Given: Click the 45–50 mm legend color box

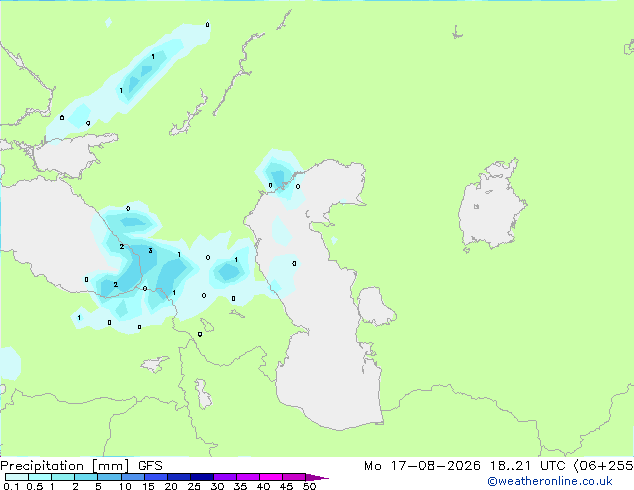Looking at the screenshot, I should 294,477.
